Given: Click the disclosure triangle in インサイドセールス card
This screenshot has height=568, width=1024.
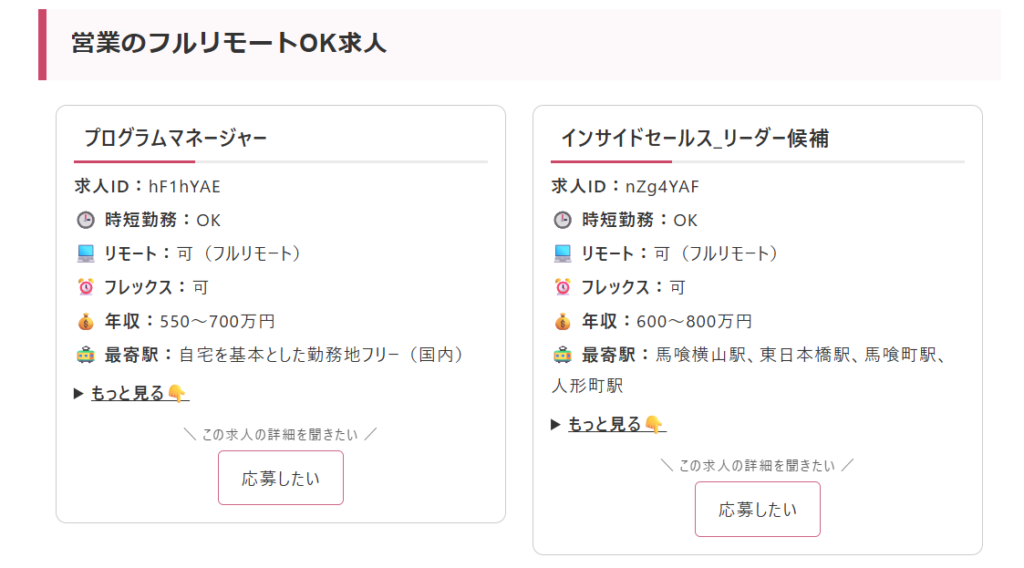Looking at the screenshot, I should click(556, 425).
